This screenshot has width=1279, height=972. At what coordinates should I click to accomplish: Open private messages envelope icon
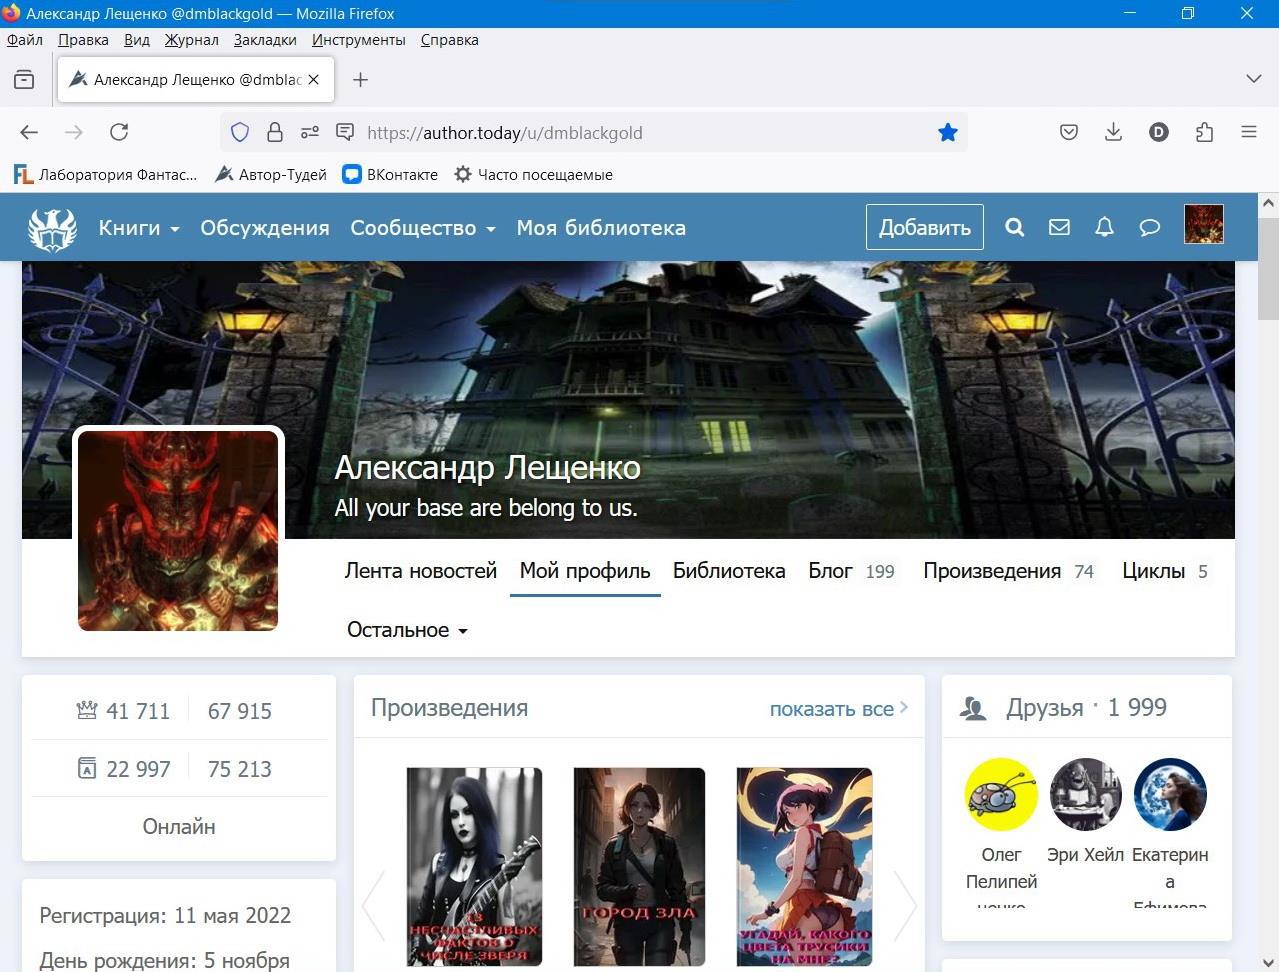coord(1059,227)
